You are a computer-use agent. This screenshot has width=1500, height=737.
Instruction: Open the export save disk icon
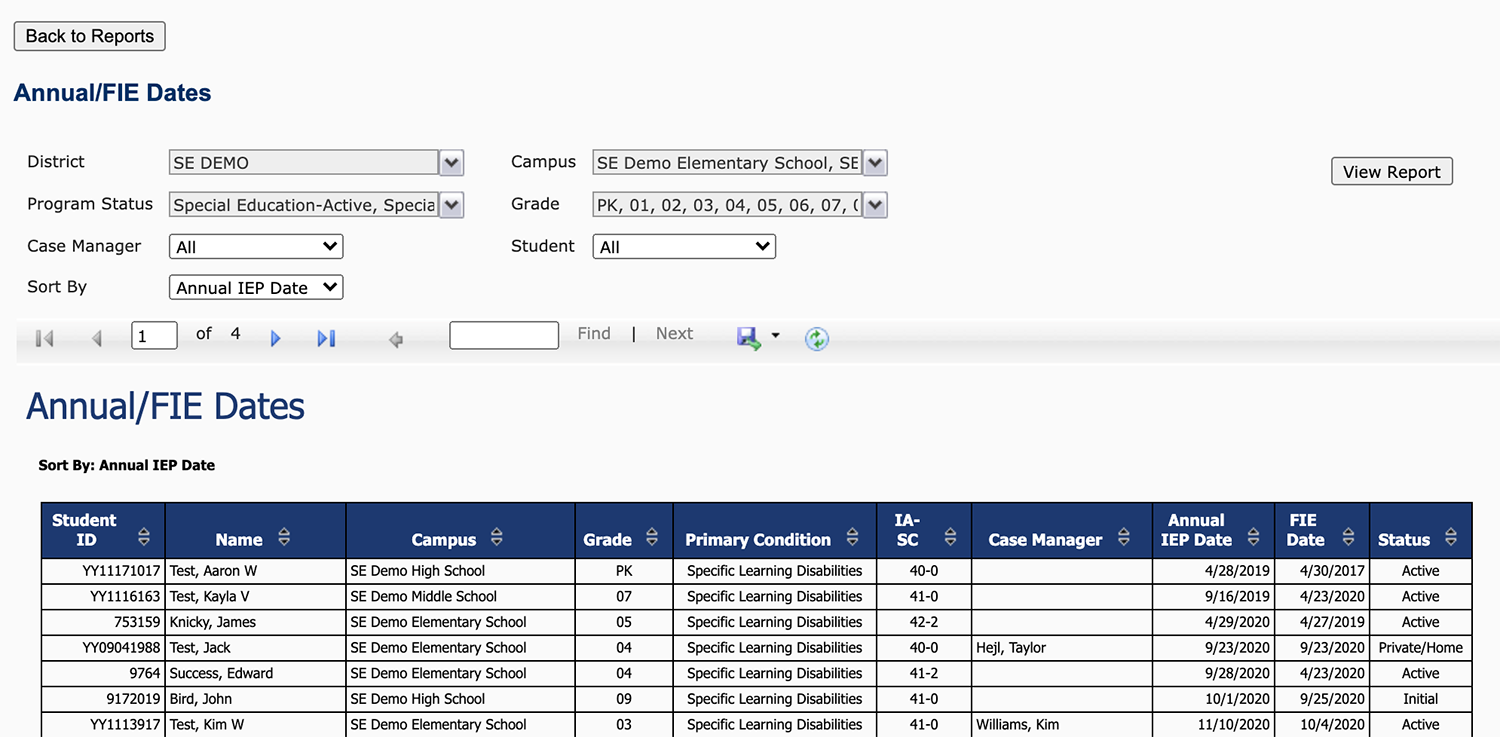749,338
